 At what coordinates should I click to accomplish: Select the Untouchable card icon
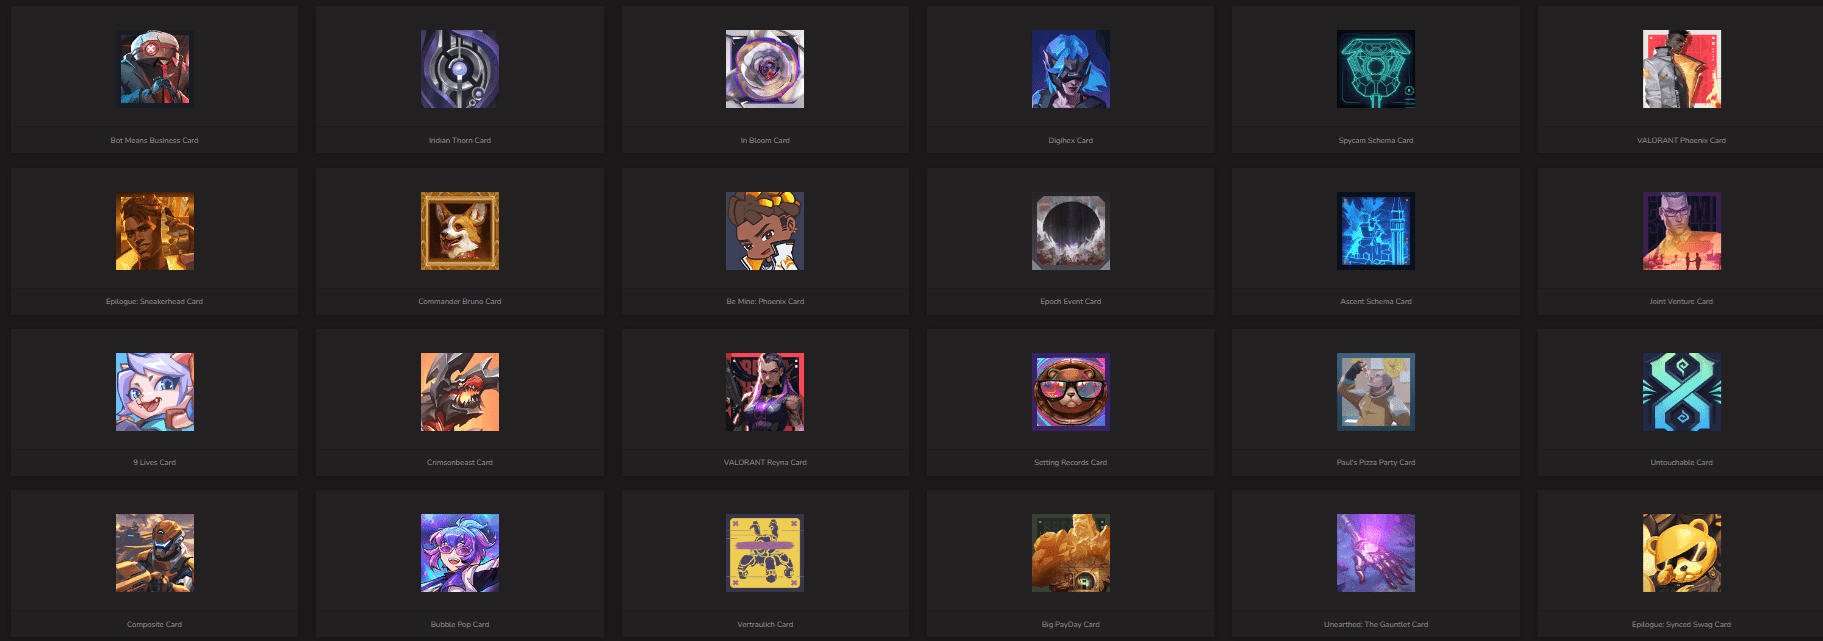1682,392
